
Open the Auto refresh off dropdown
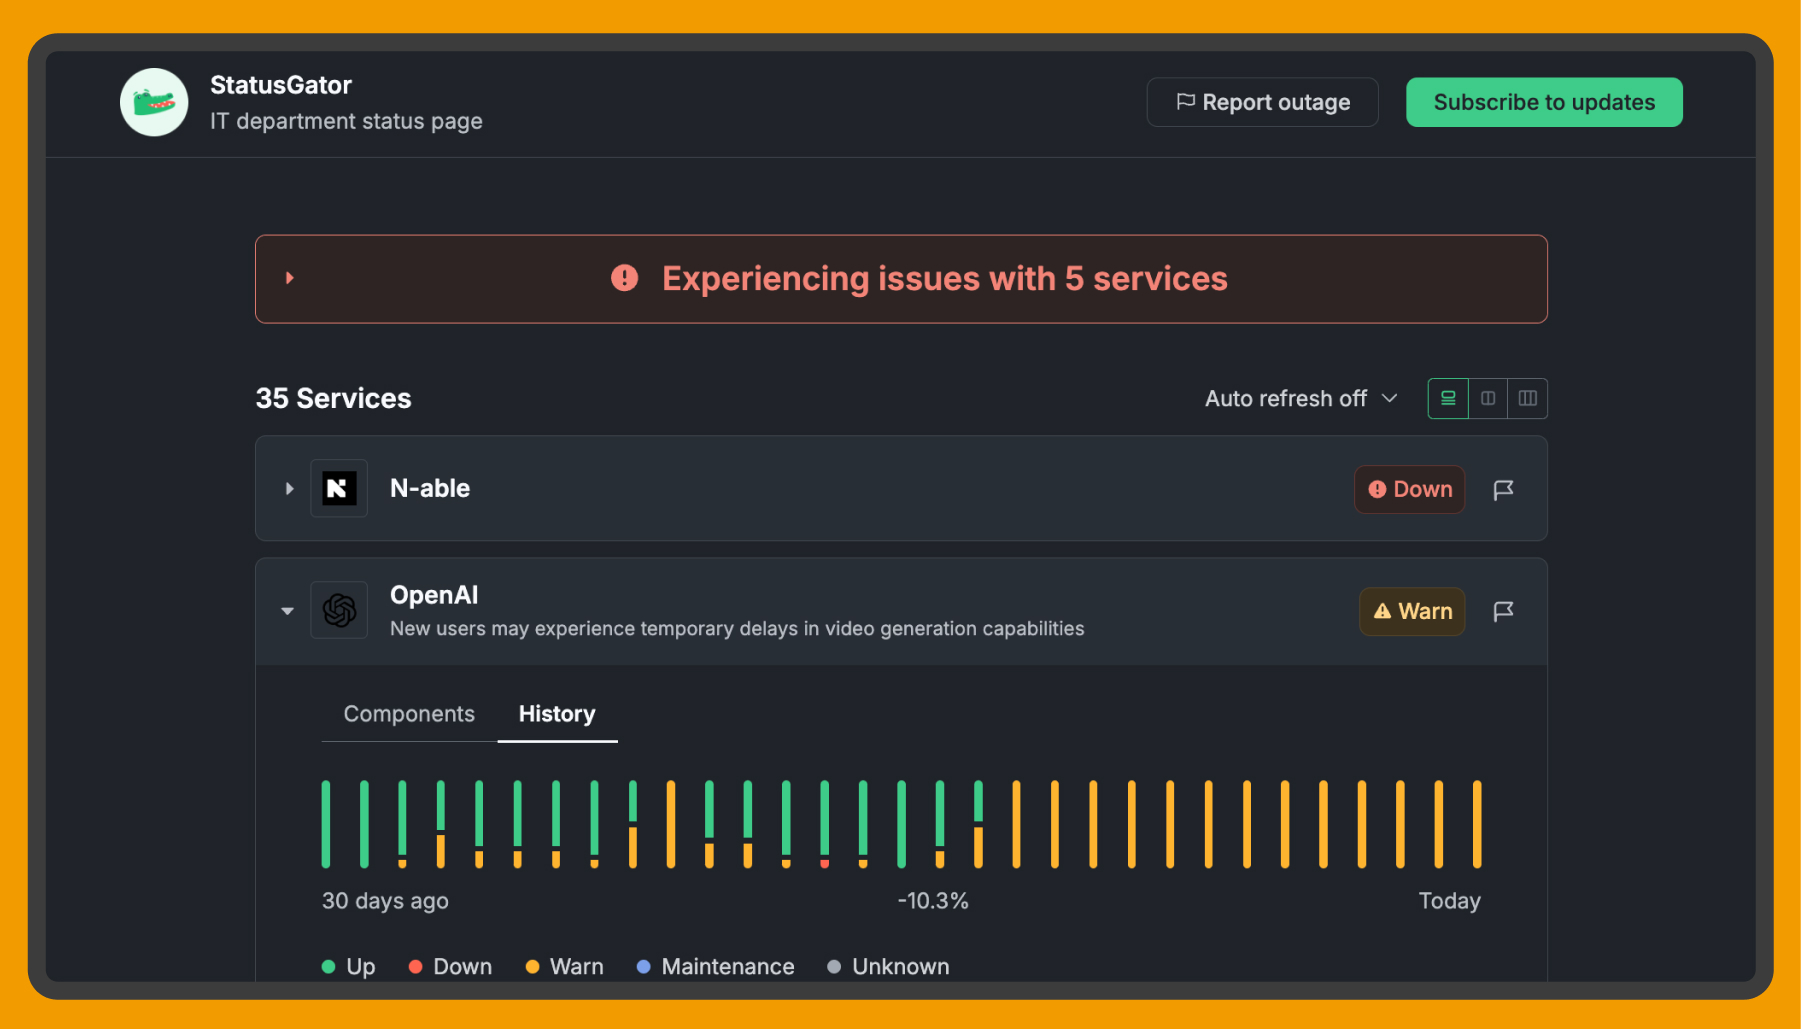(1301, 398)
